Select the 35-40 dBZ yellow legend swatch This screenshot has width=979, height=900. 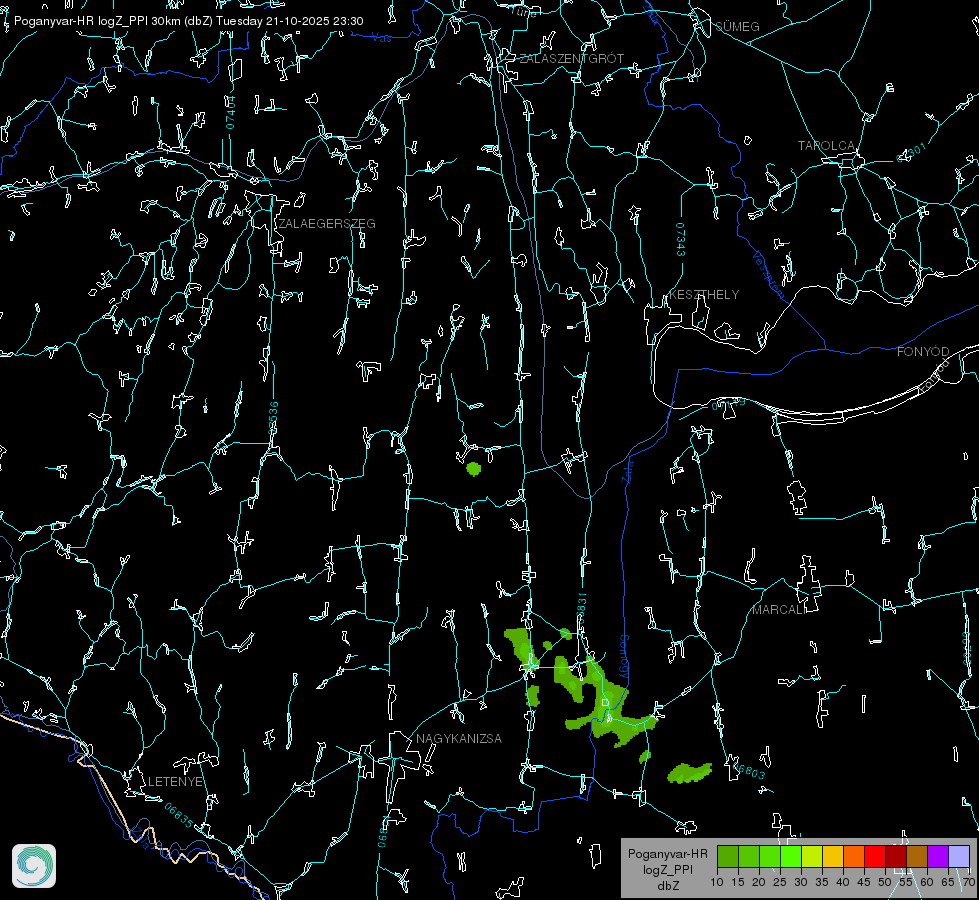pyautogui.click(x=833, y=856)
